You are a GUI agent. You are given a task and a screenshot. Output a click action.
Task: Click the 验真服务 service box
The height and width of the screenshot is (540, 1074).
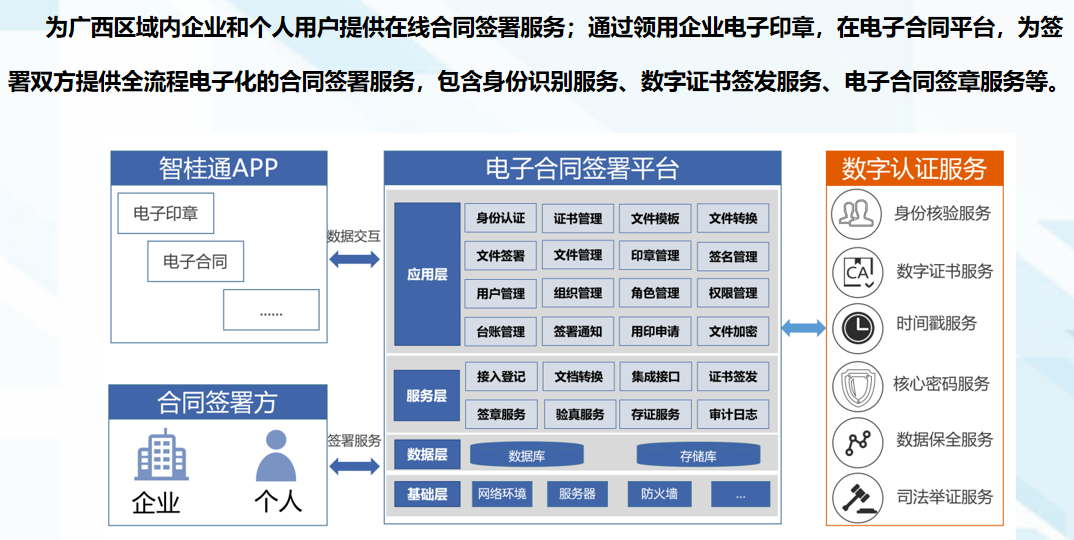[x=578, y=414]
